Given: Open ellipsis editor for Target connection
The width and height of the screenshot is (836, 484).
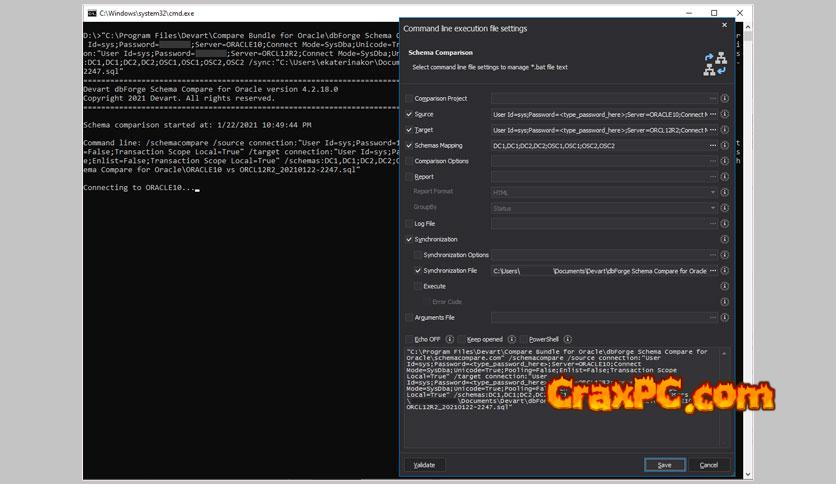Looking at the screenshot, I should tap(712, 130).
